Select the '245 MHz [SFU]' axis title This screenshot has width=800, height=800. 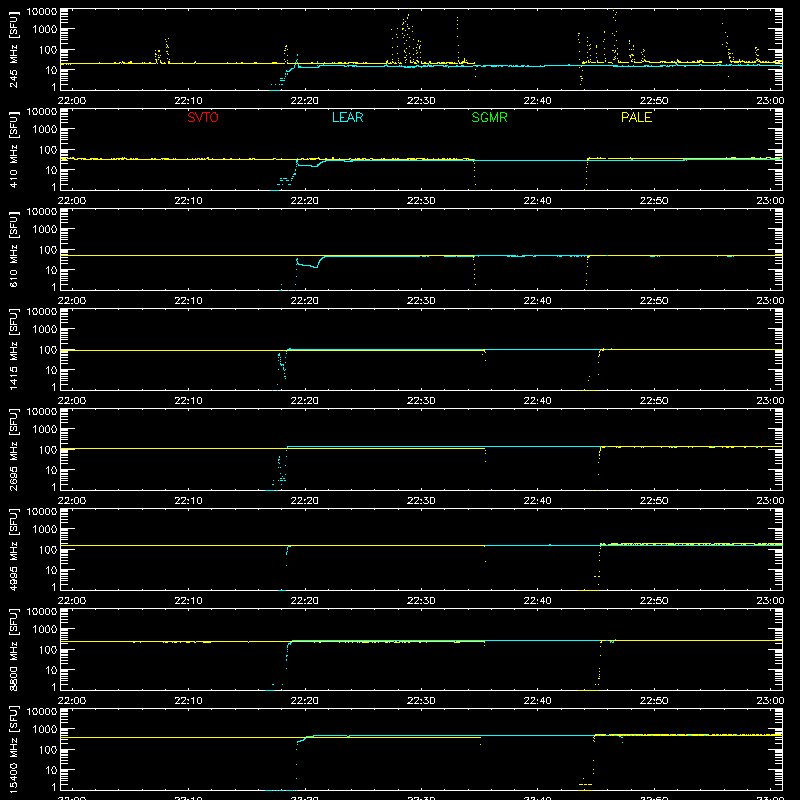pyautogui.click(x=14, y=49)
